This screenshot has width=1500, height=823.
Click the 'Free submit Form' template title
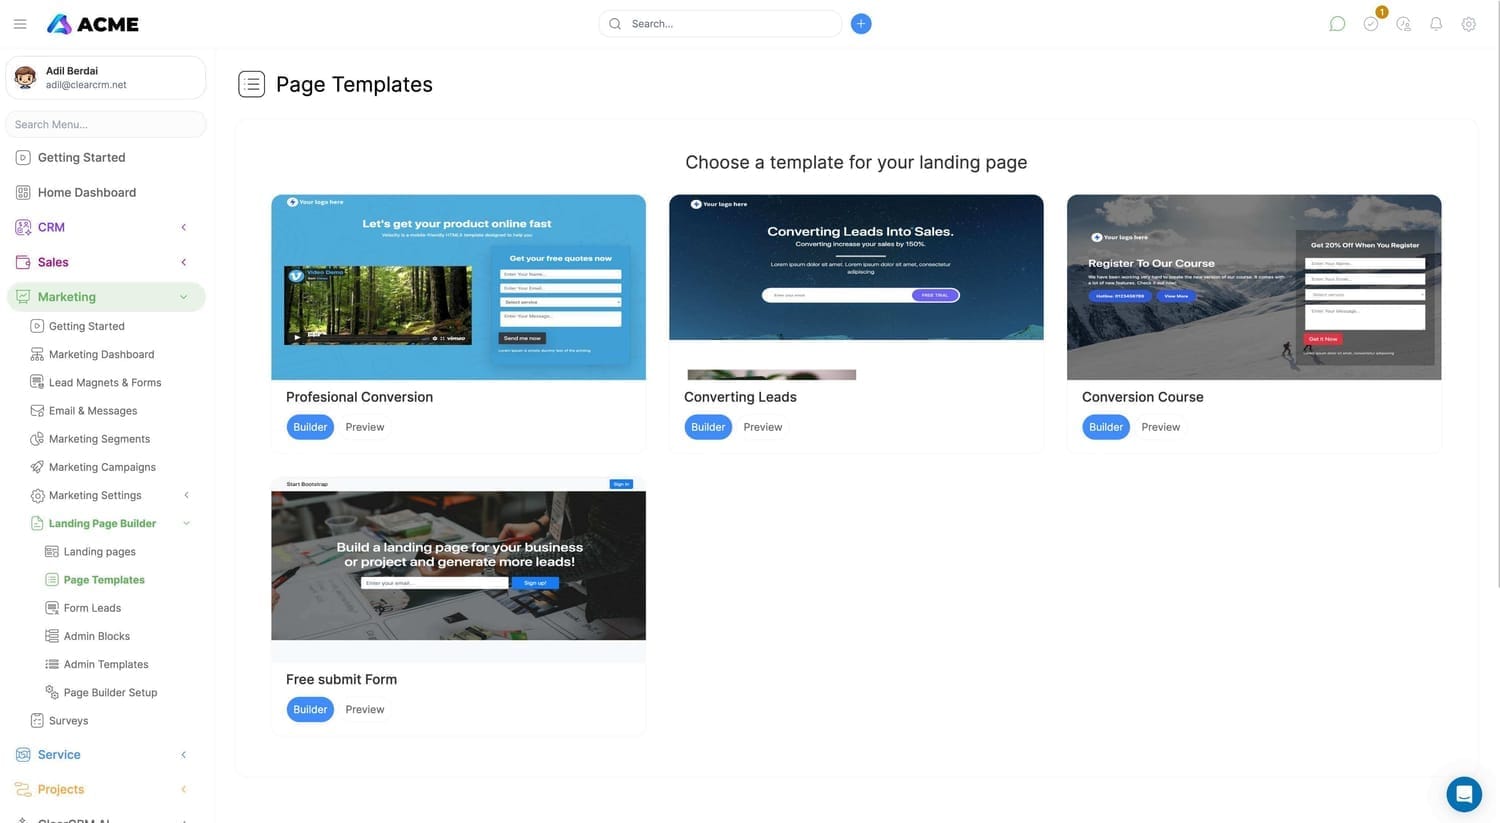point(341,680)
